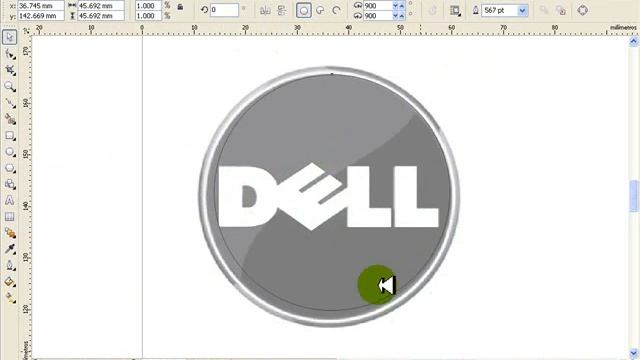Click the vertical scale factor field
640x360 pixels.
coord(148,16)
